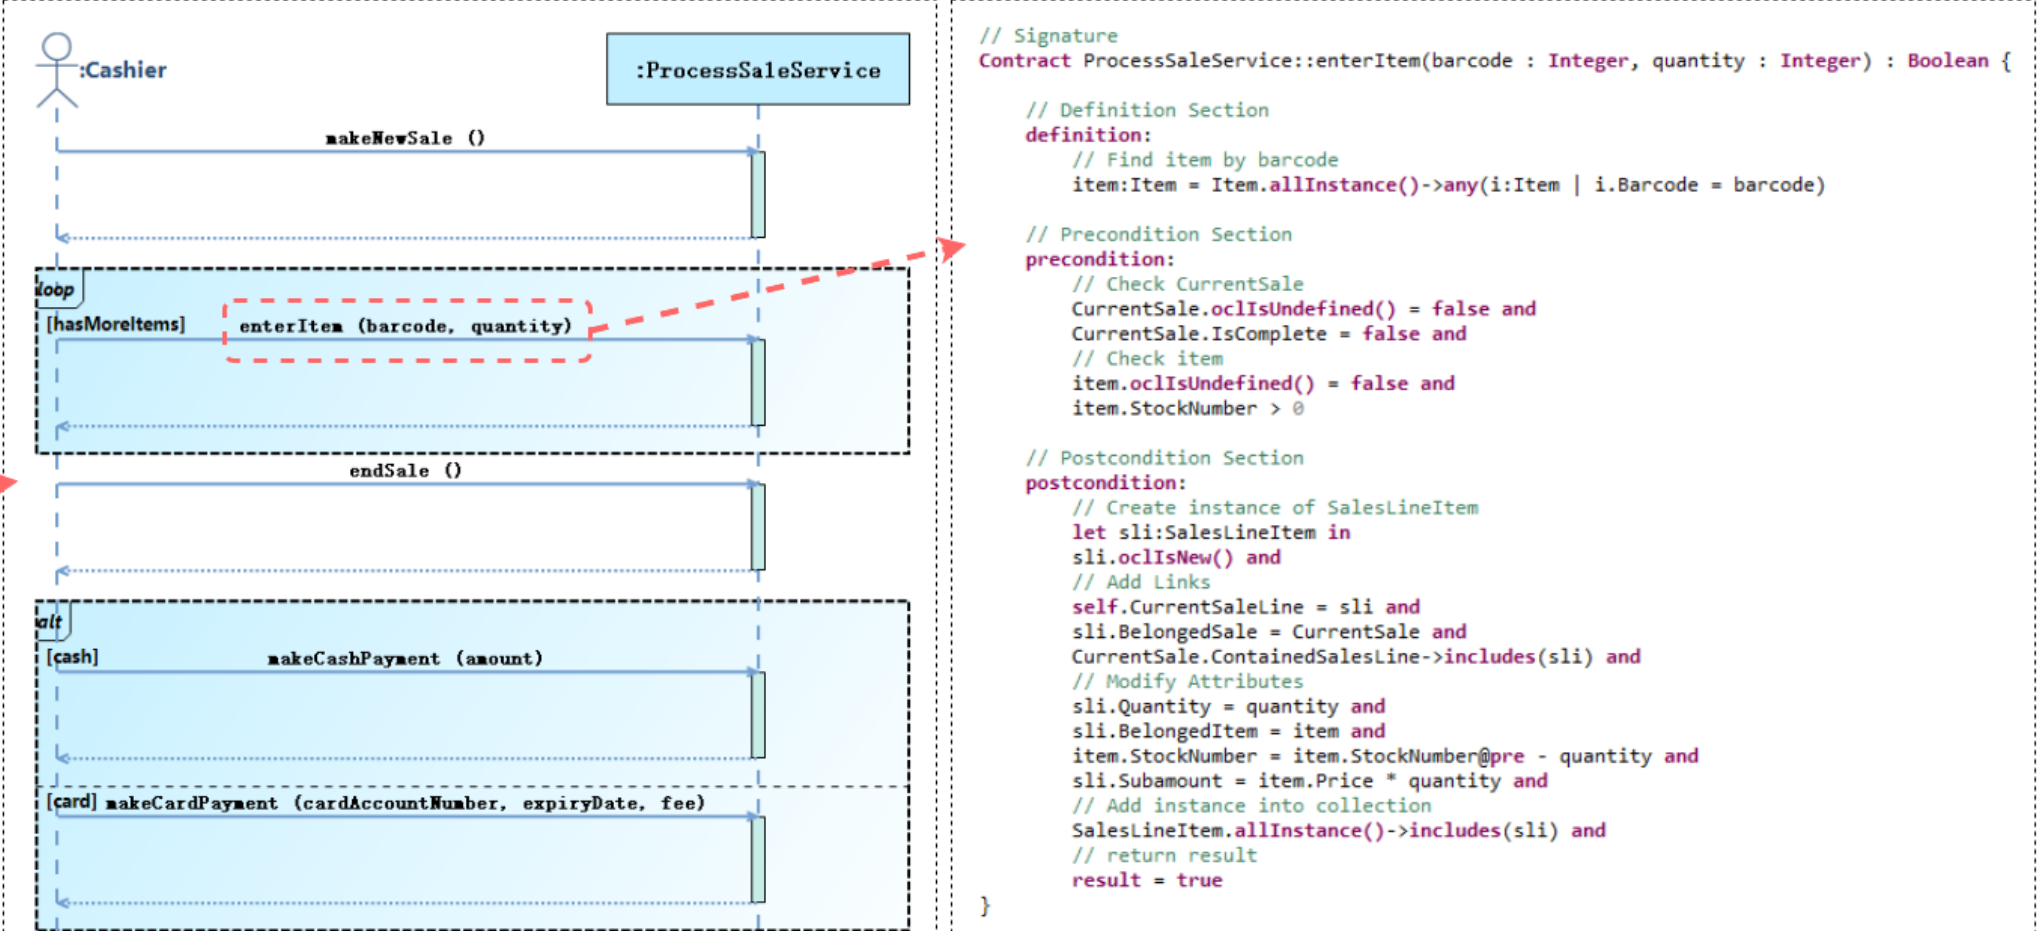This screenshot has height=931, width=2039.
Task: Click the loop fragment label
Action: click(x=55, y=289)
